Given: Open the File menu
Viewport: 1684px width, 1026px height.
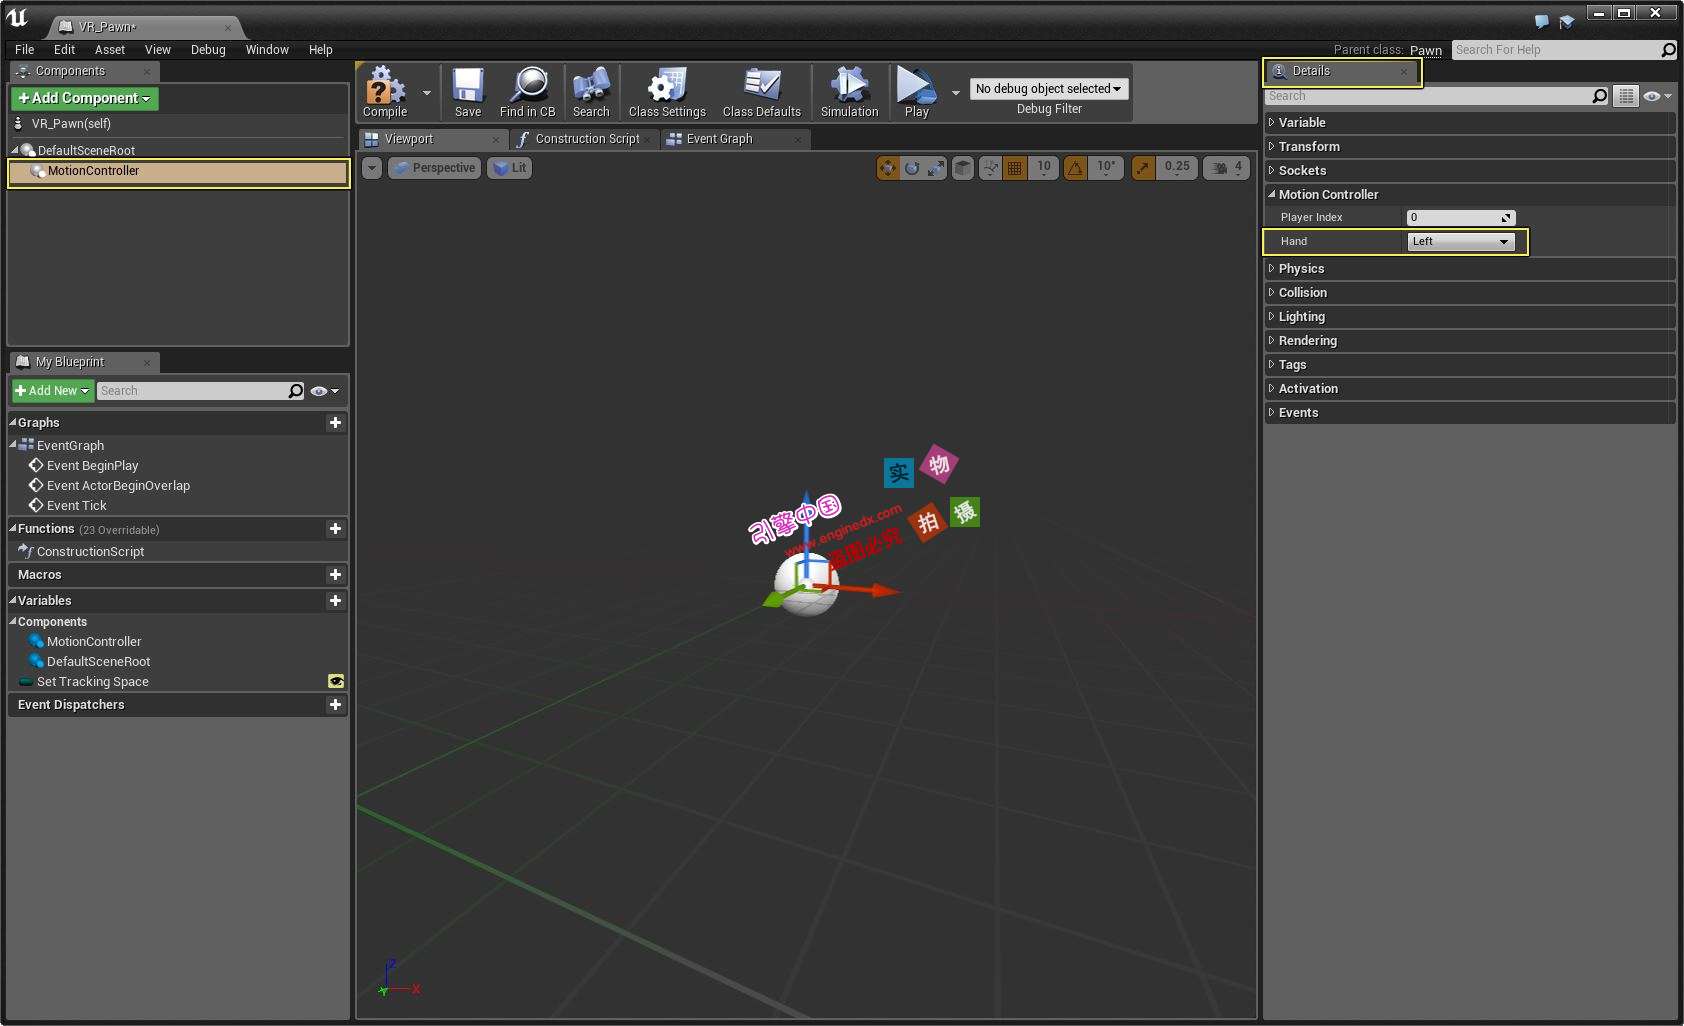Looking at the screenshot, I should tap(25, 49).
